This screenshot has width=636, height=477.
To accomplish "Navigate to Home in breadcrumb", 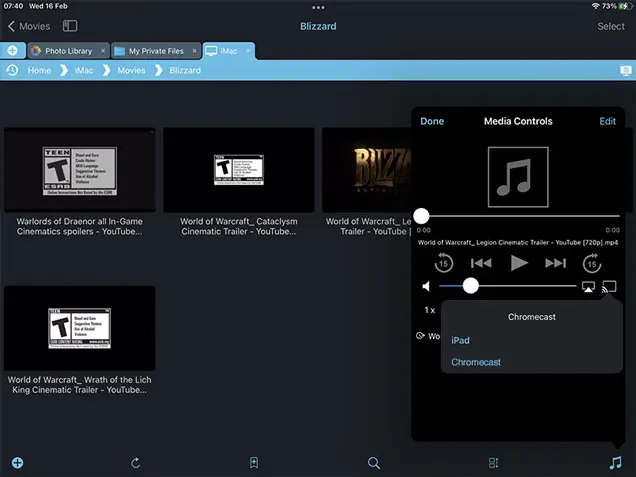I will tap(39, 71).
